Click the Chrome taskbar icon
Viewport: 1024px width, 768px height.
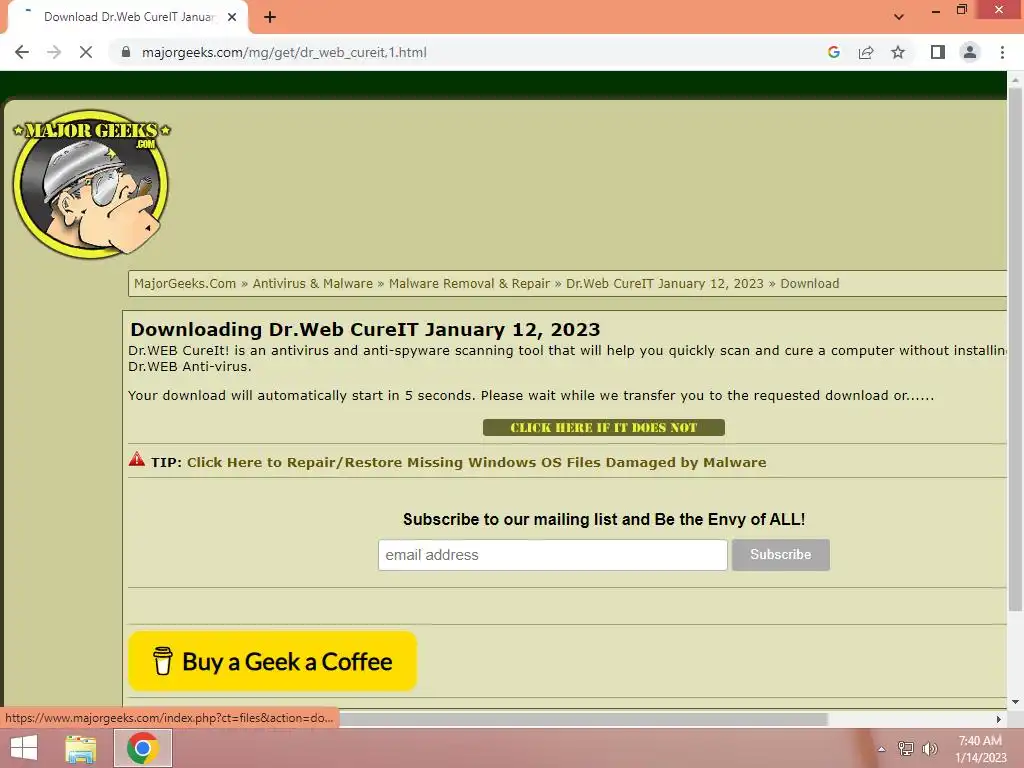[143, 748]
